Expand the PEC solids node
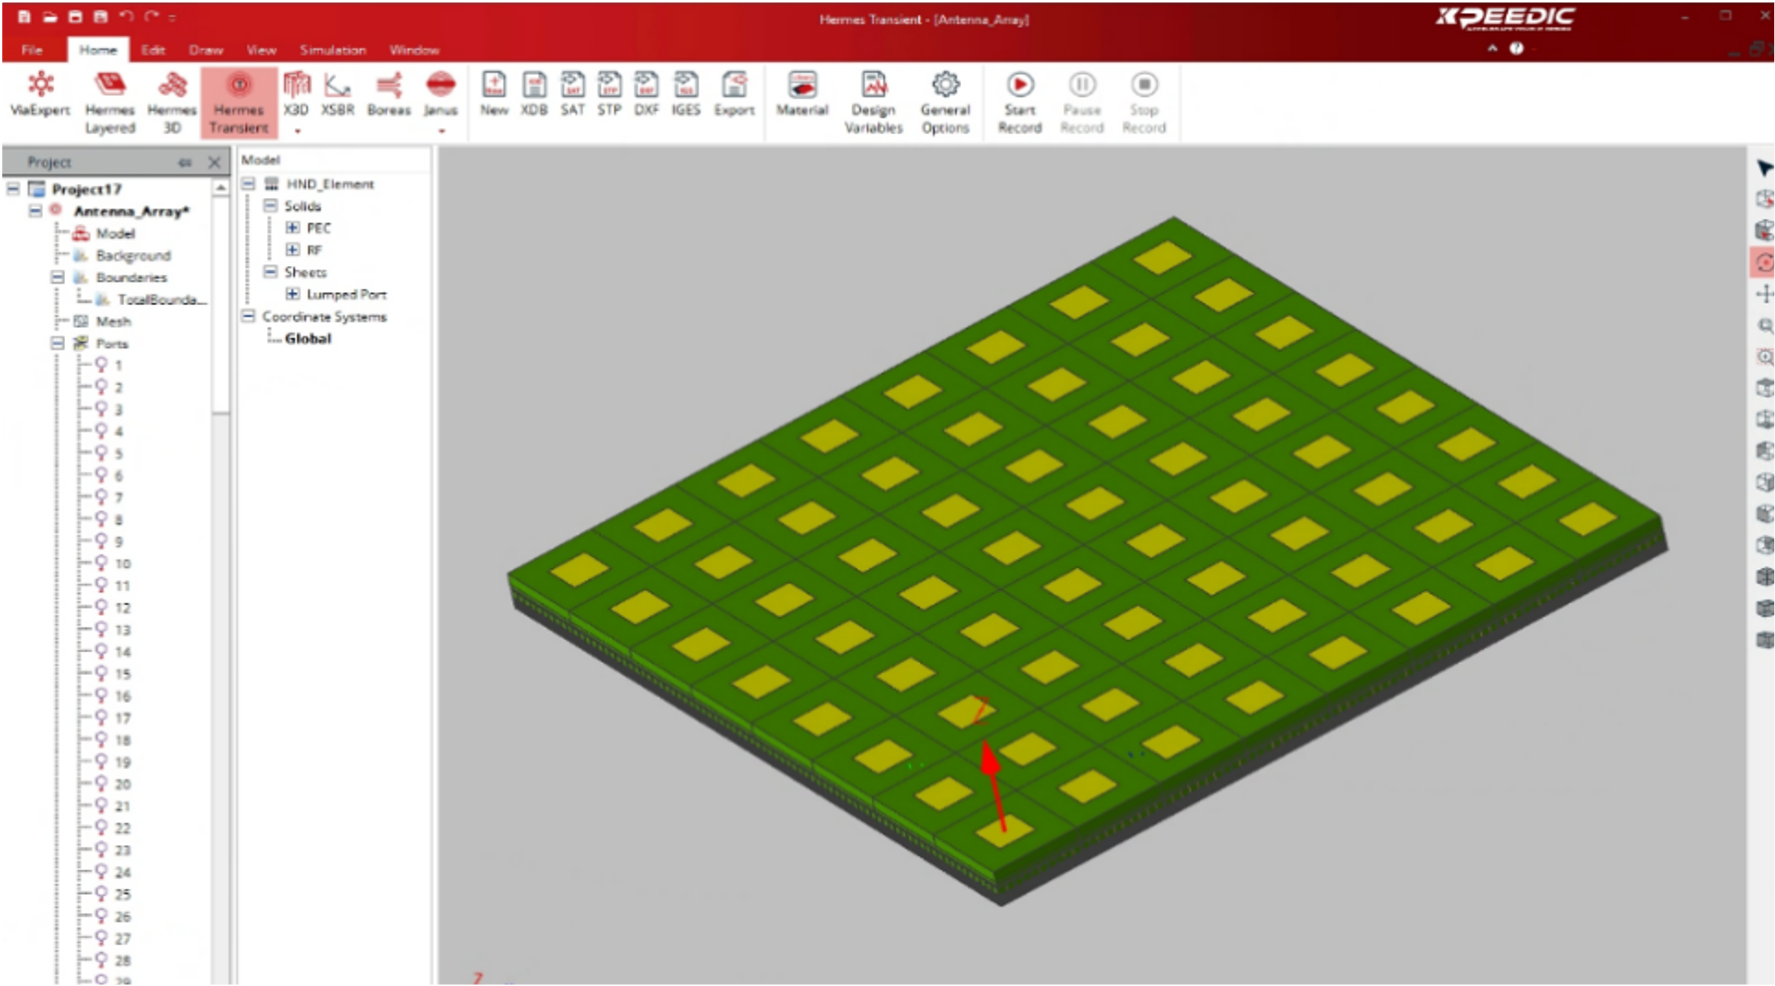Screen dimensions: 1775x986 293,228
